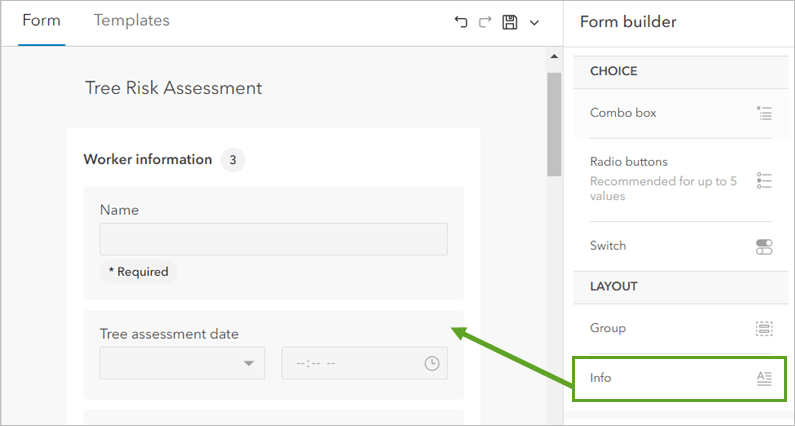Click the * Required label
The height and width of the screenshot is (426, 795).
pyautogui.click(x=139, y=272)
